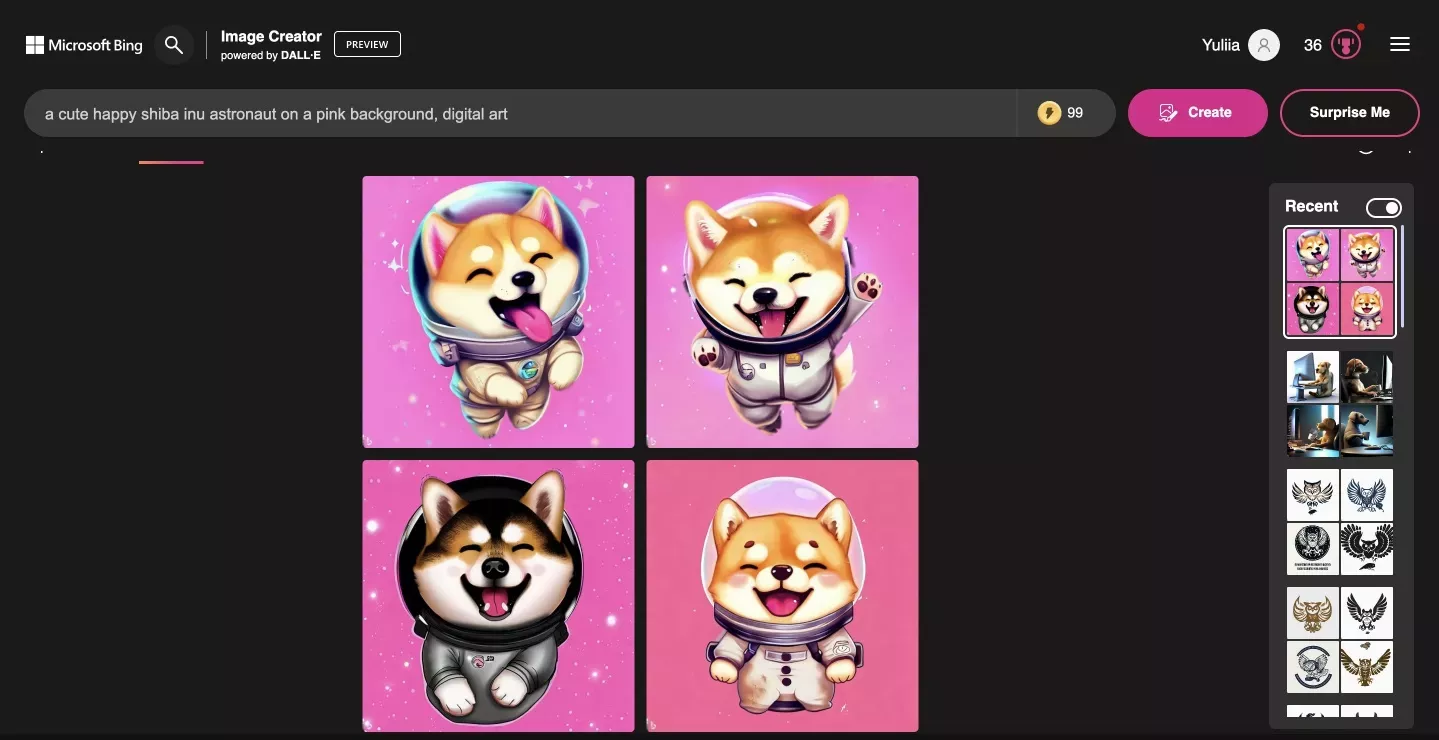Viewport: 1439px width, 740px height.
Task: Click the Create button
Action: pos(1198,113)
